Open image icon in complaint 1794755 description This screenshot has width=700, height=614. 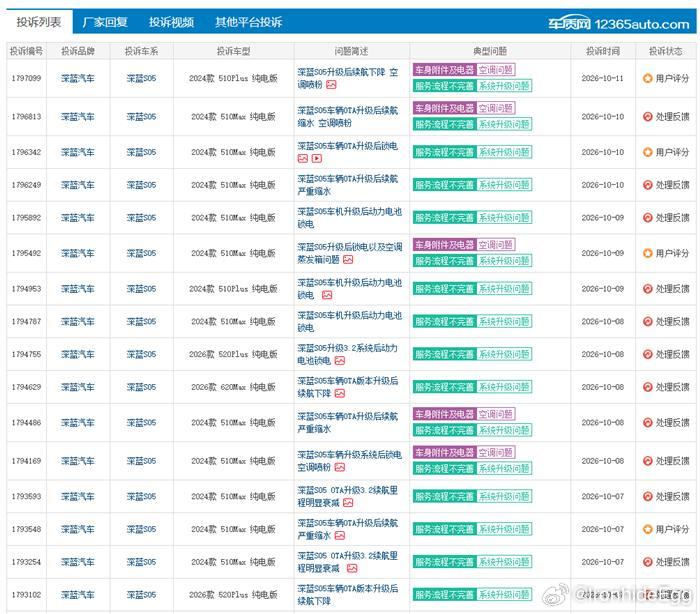(x=340, y=360)
